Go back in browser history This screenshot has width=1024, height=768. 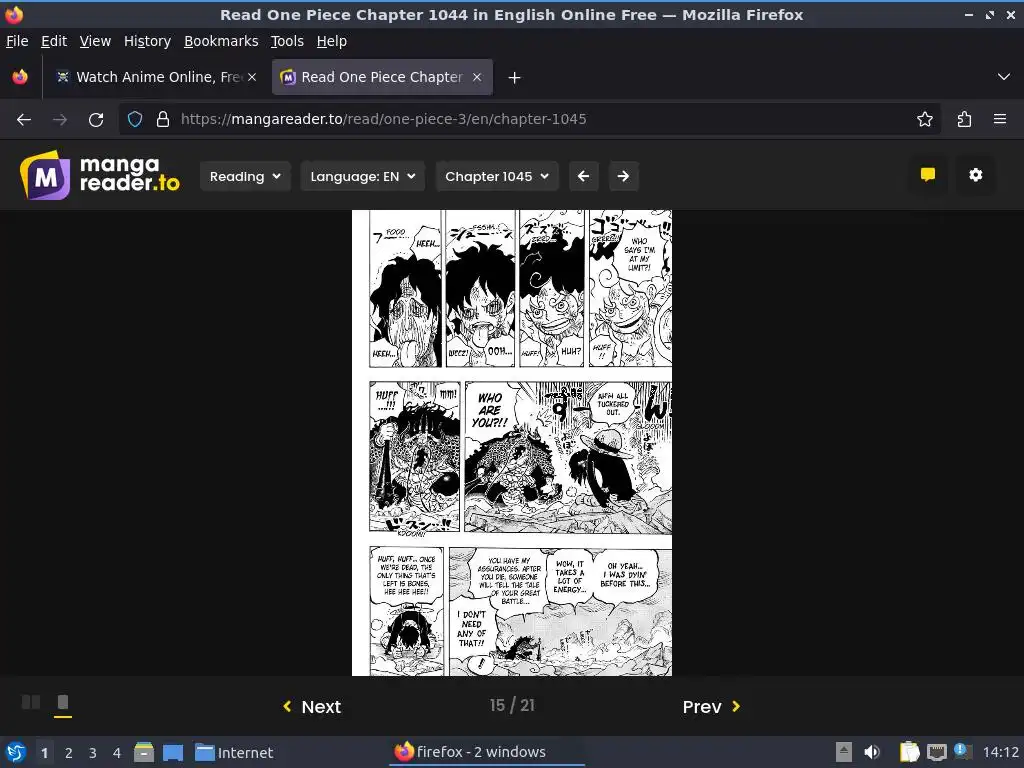[x=24, y=120]
